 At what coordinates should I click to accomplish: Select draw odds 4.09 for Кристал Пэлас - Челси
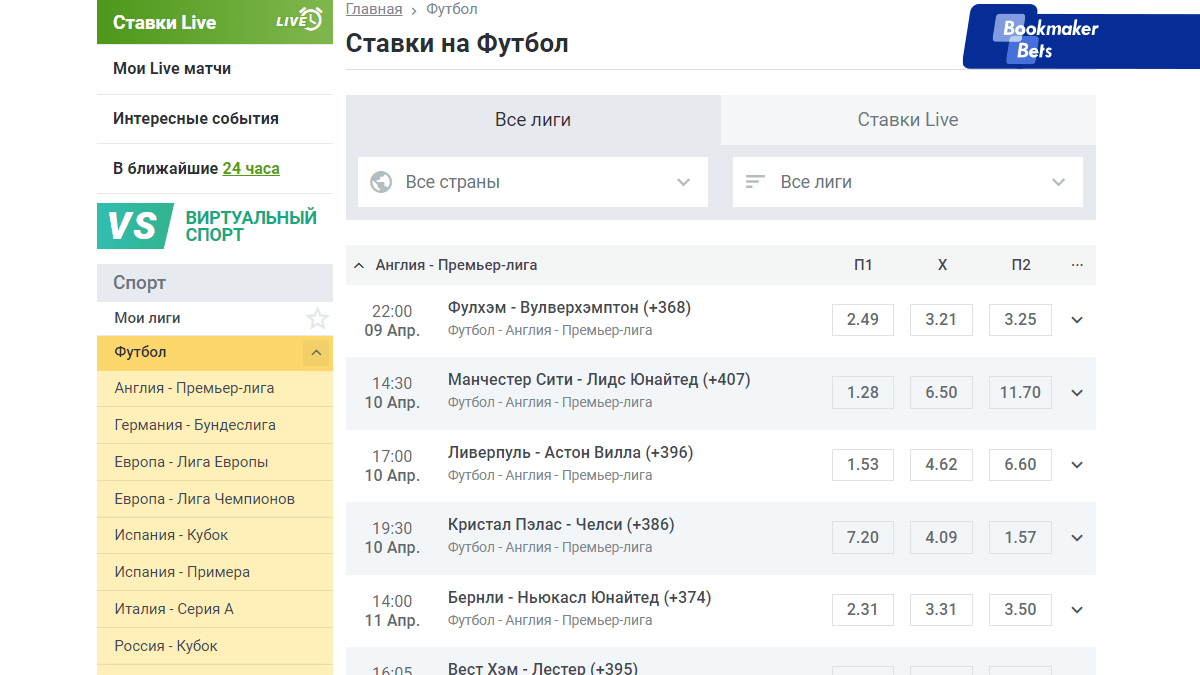pyautogui.click(x=941, y=537)
